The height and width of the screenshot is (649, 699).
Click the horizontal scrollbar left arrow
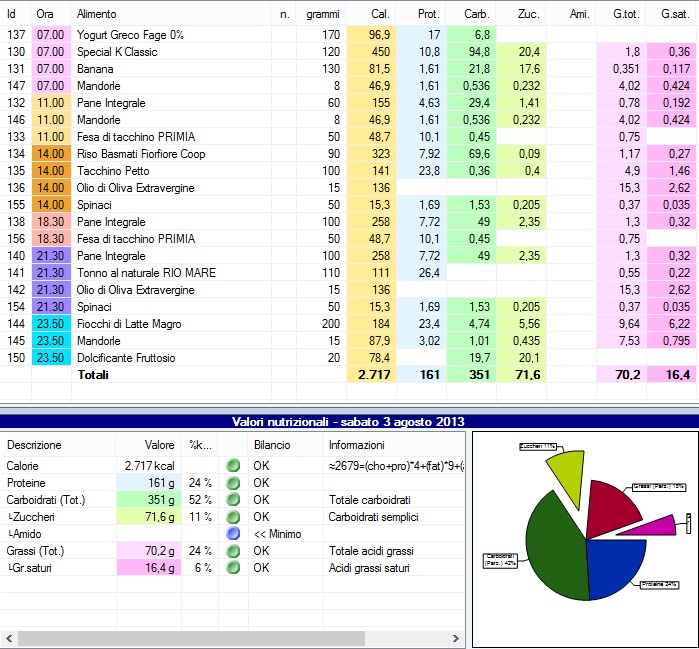click(x=8, y=638)
